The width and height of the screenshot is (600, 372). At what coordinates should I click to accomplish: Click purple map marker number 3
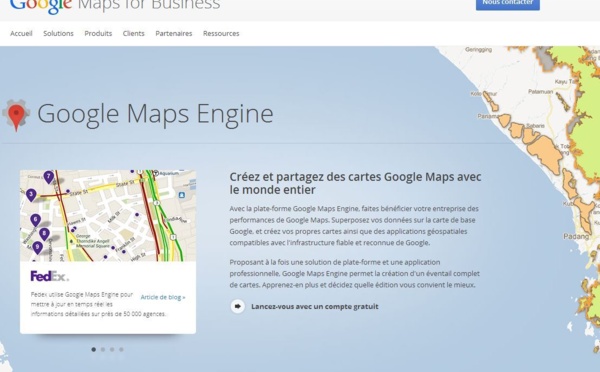point(31,195)
